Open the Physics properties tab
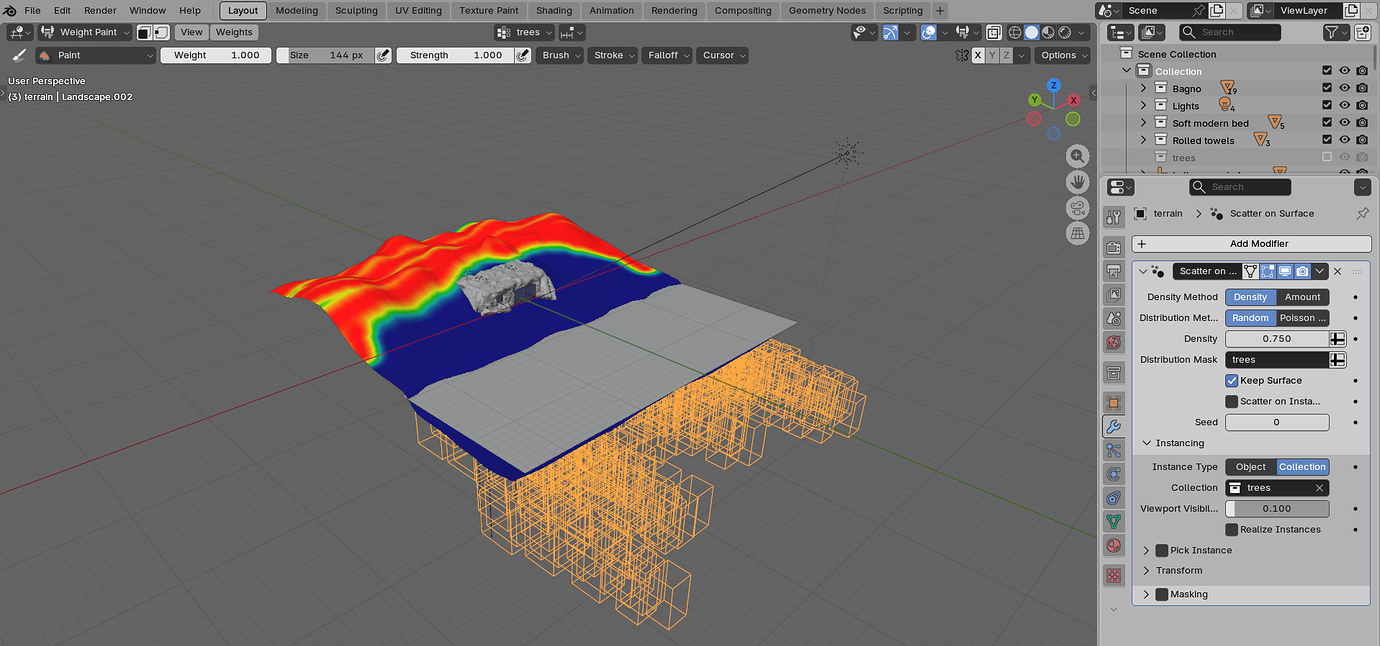 [1114, 474]
